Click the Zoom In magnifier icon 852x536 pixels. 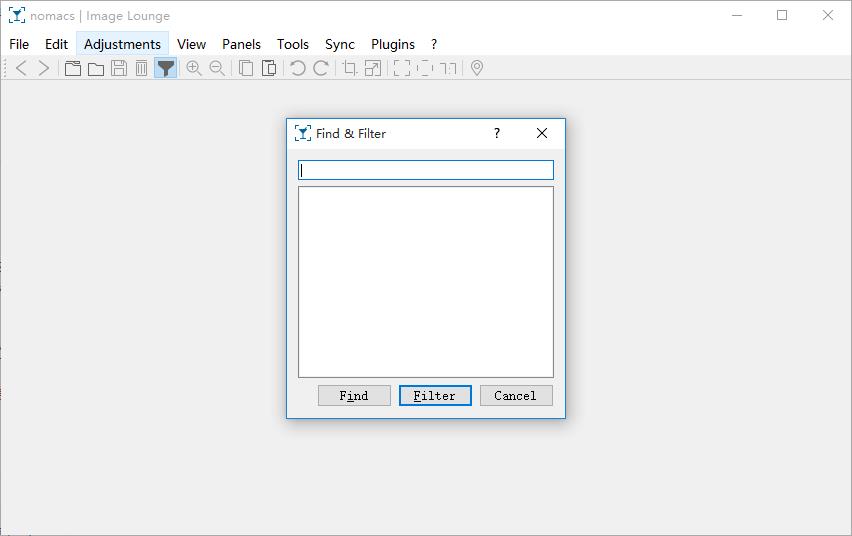point(193,68)
